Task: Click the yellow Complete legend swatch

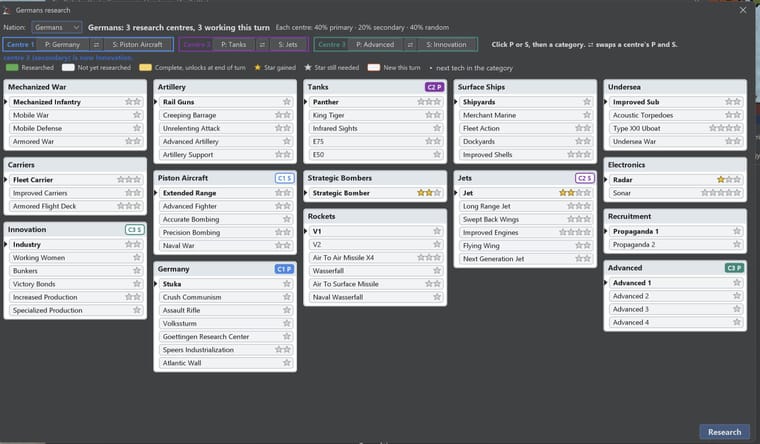Action: 145,67
